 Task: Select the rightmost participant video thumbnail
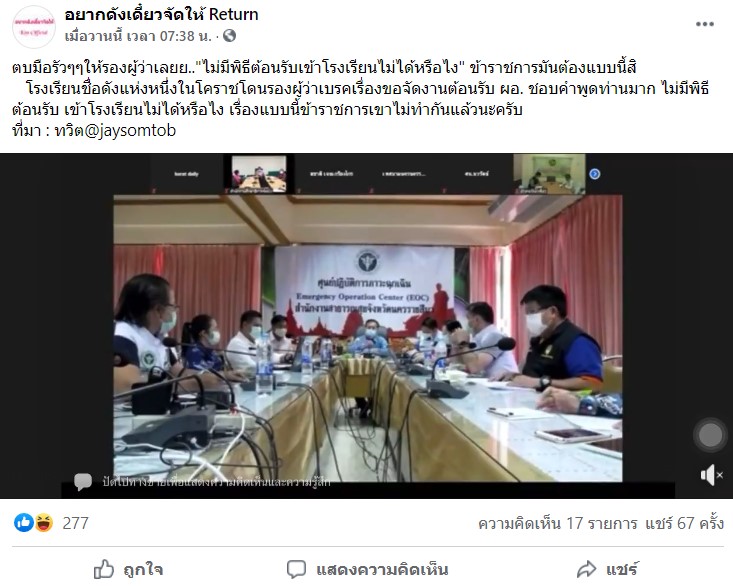549,174
